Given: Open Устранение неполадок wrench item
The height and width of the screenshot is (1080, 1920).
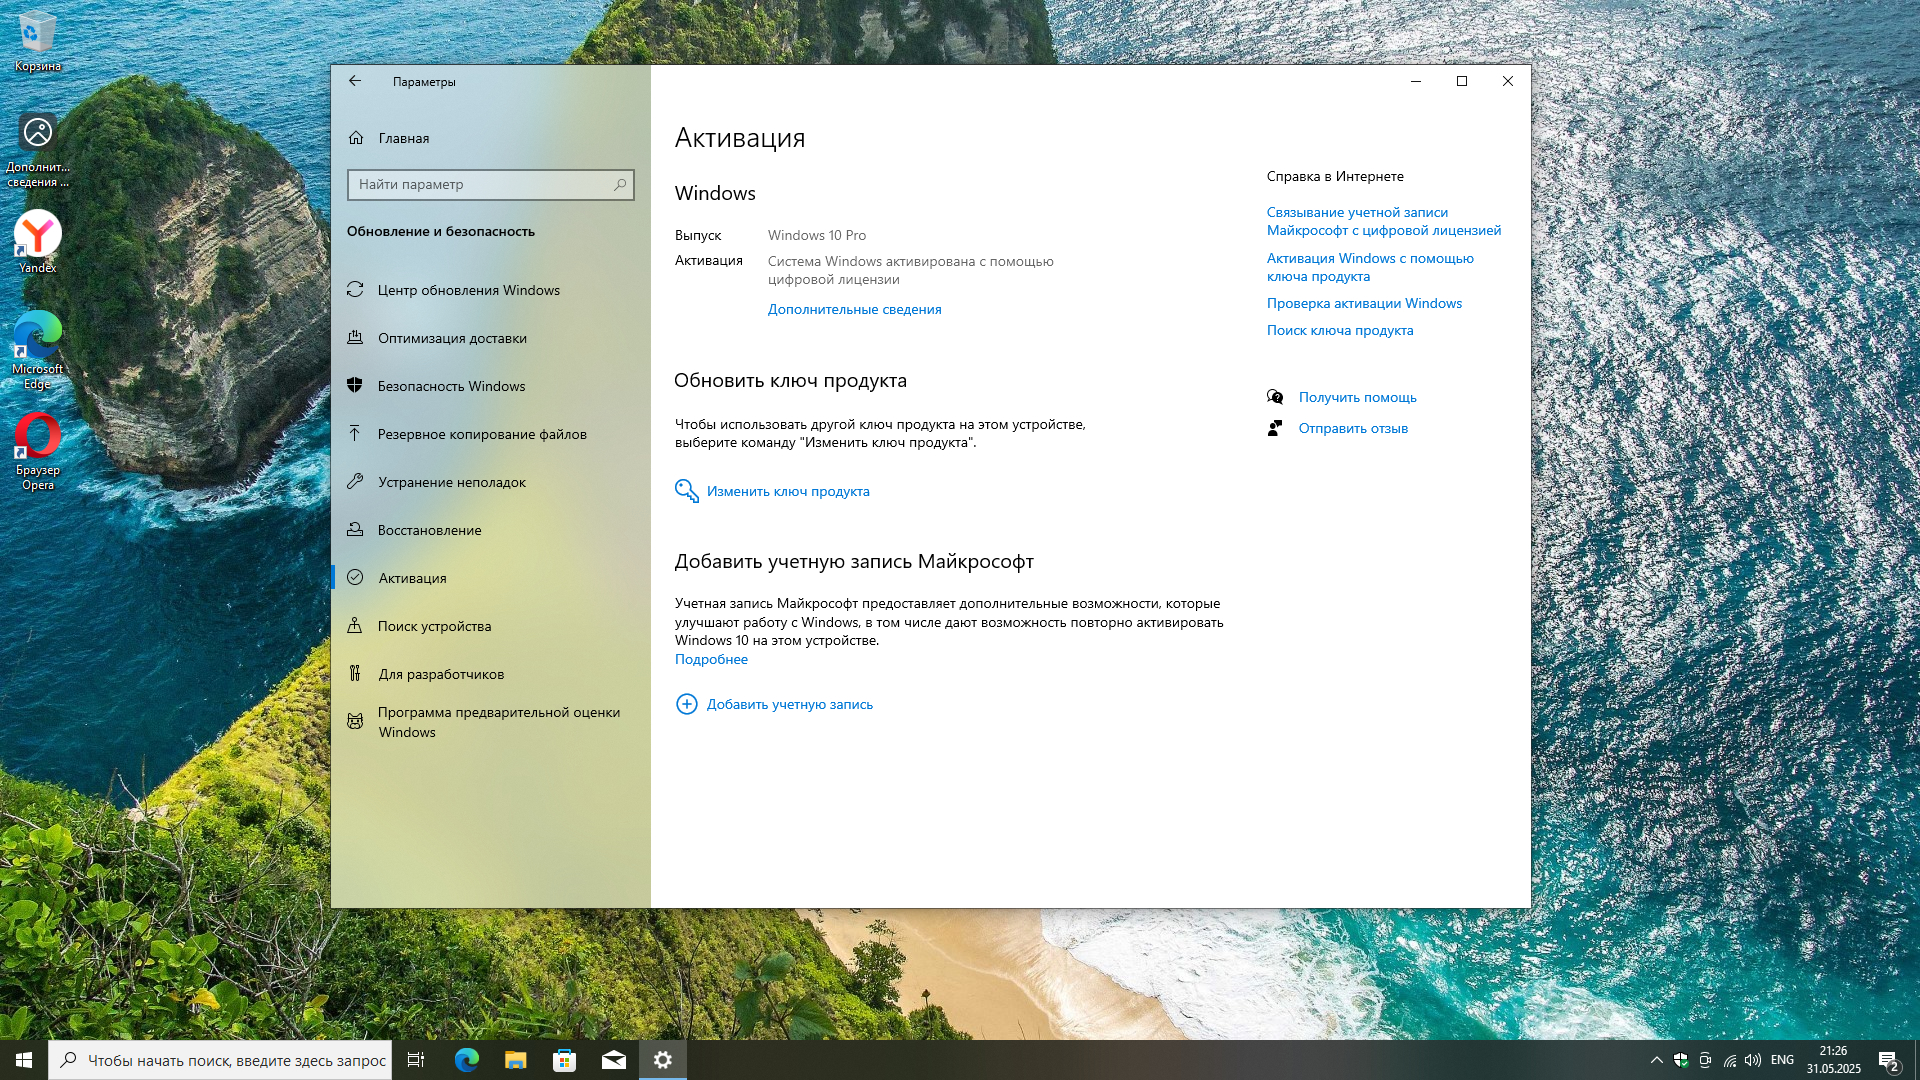Looking at the screenshot, I should tap(451, 482).
